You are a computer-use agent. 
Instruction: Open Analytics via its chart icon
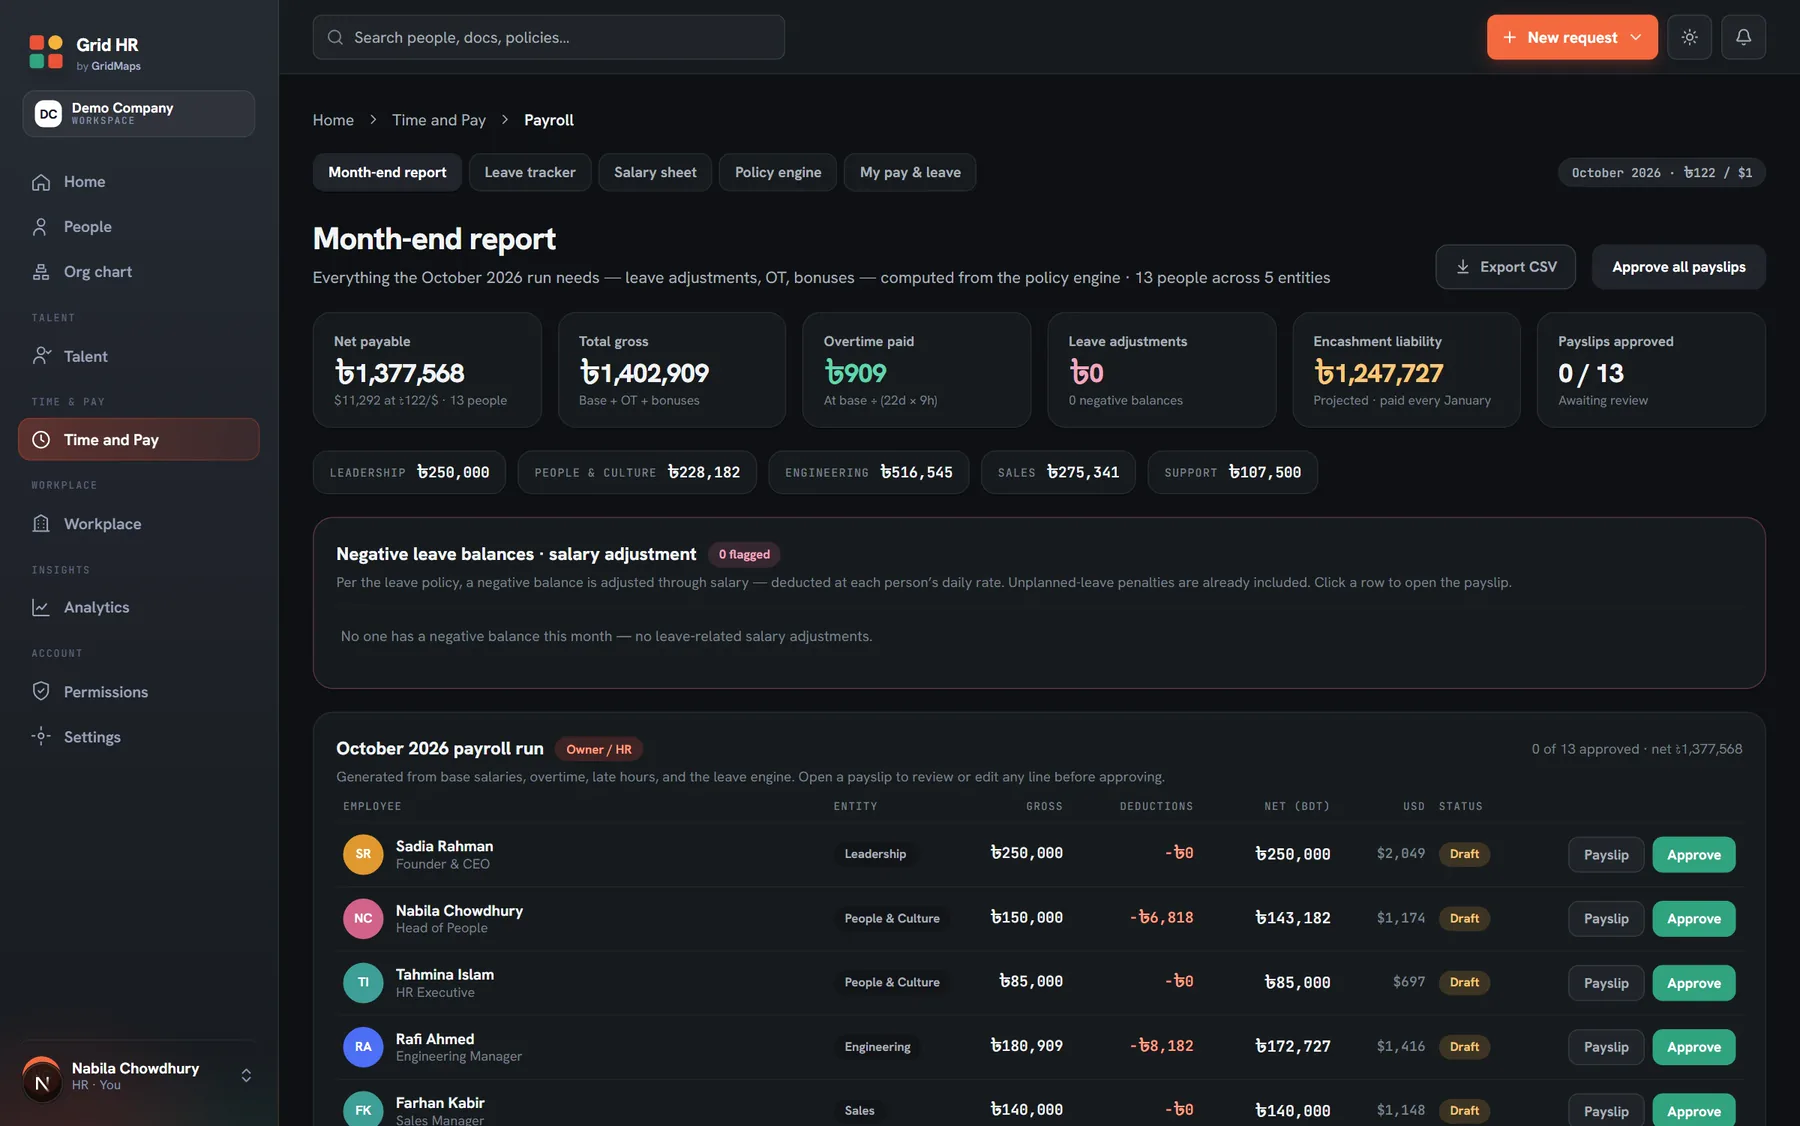click(41, 608)
